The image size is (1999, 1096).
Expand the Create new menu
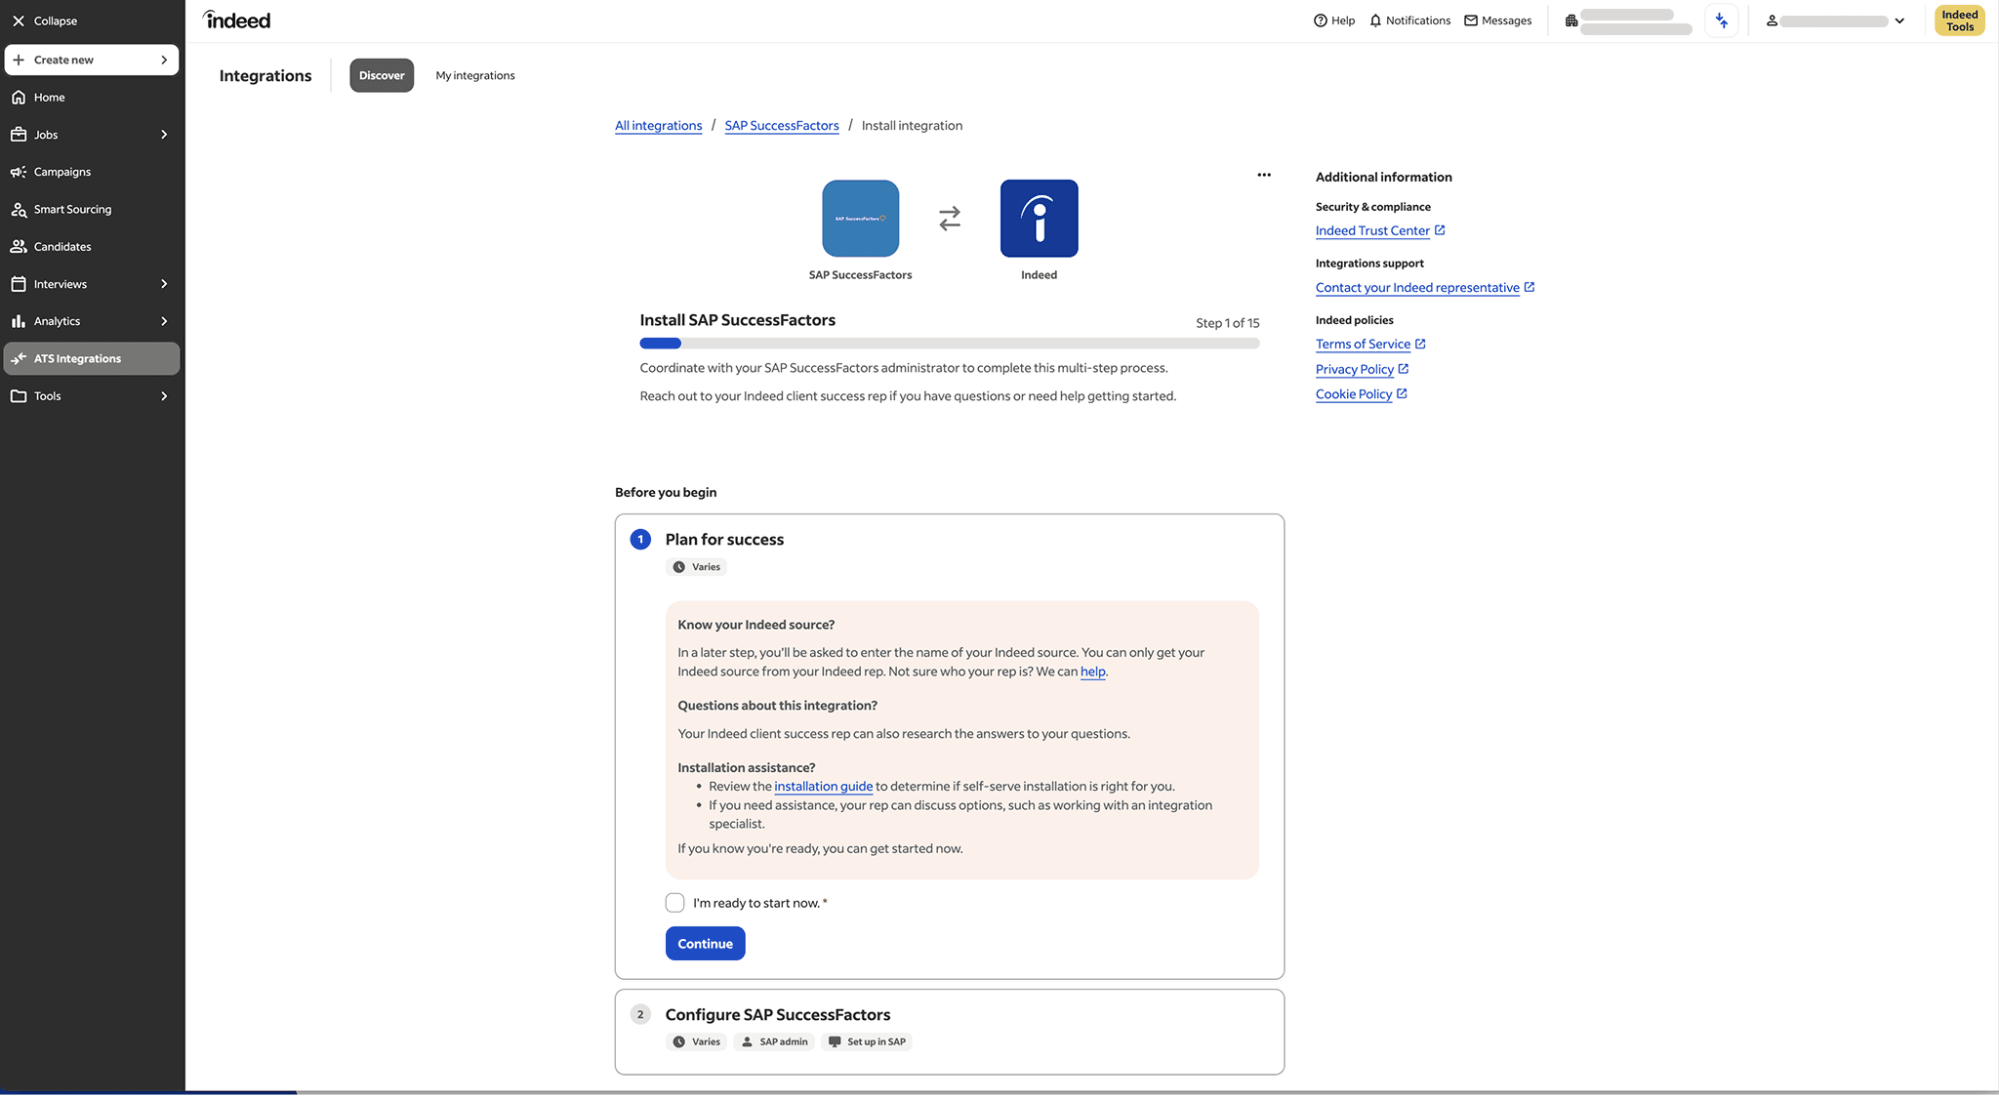click(91, 60)
